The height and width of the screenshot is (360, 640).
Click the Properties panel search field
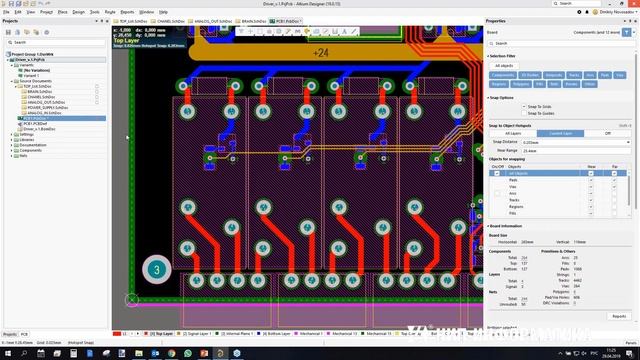point(560,43)
